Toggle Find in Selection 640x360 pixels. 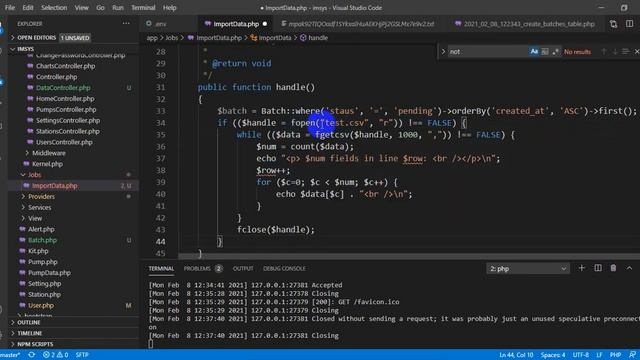tap(625, 51)
